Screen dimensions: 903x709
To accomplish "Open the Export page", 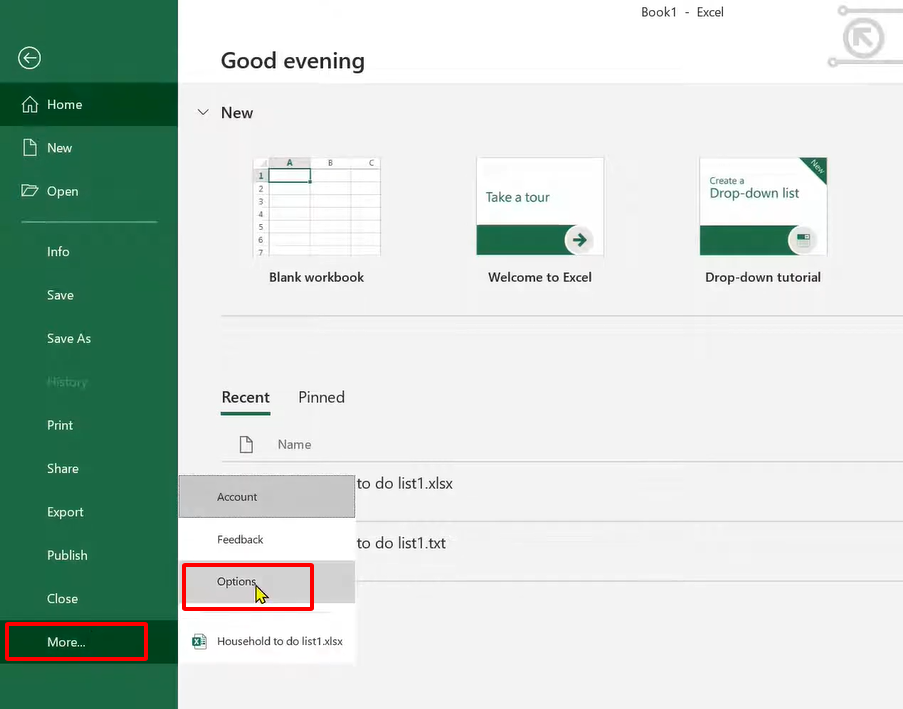I will tap(89, 512).
